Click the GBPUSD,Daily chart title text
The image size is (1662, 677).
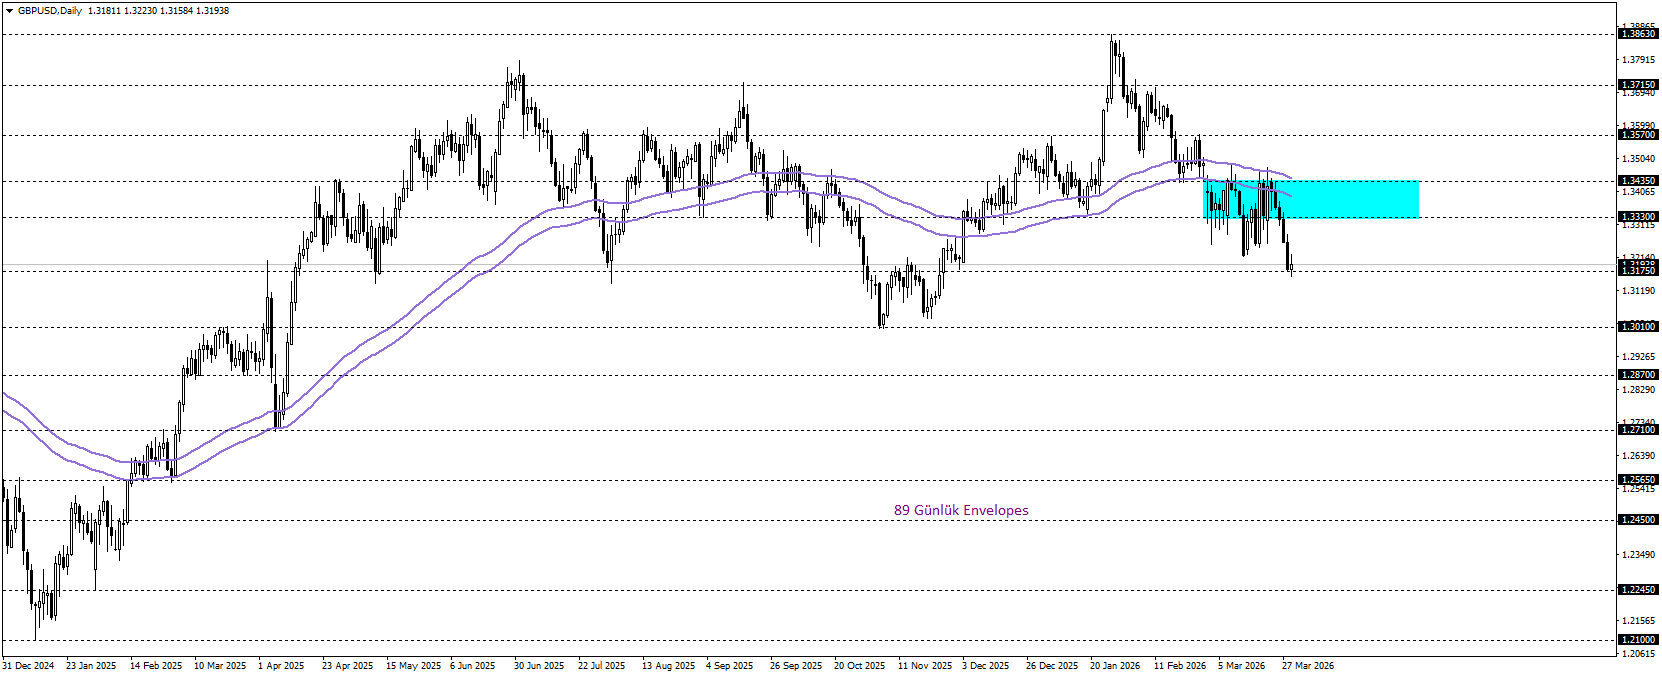pyautogui.click(x=50, y=11)
